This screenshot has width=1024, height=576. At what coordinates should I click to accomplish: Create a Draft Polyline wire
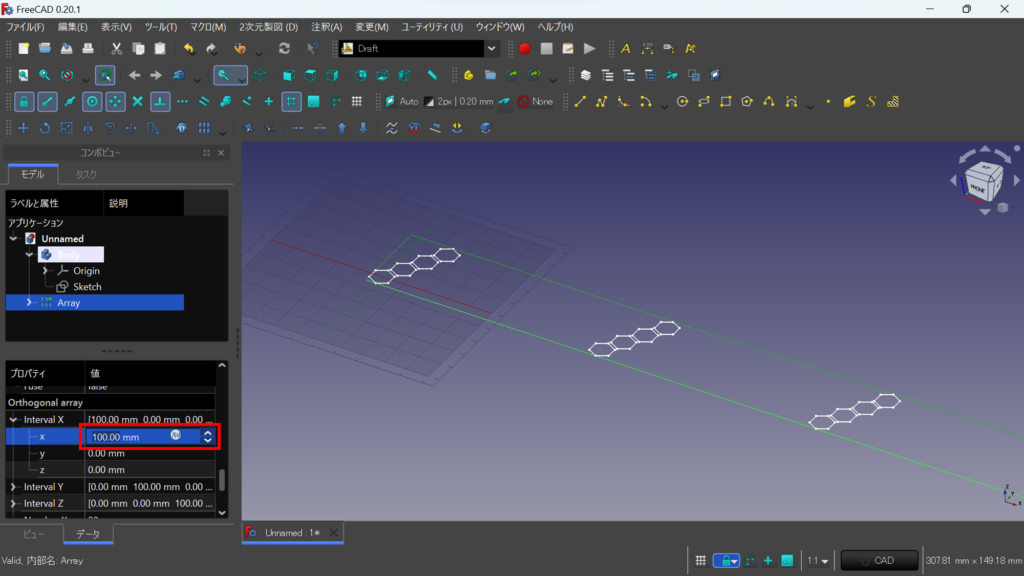pyautogui.click(x=601, y=101)
